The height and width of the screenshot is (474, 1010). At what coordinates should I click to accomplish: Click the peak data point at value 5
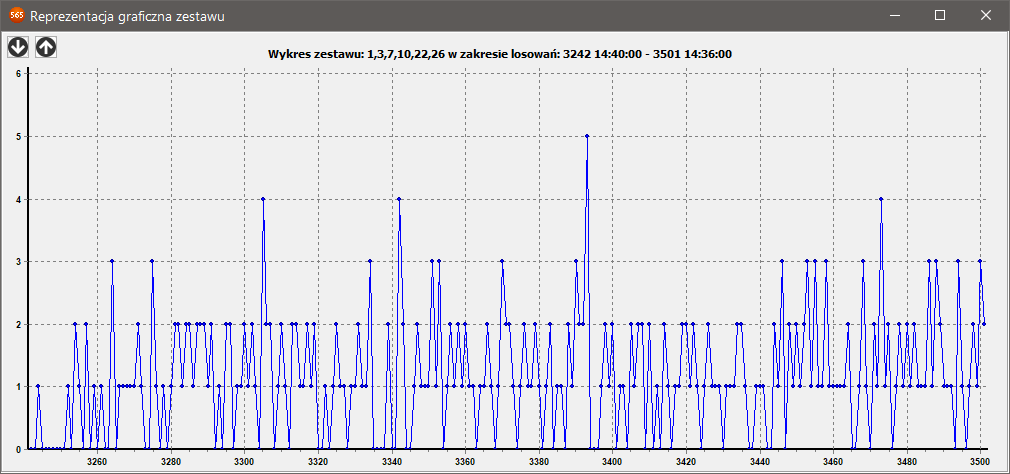[587, 136]
